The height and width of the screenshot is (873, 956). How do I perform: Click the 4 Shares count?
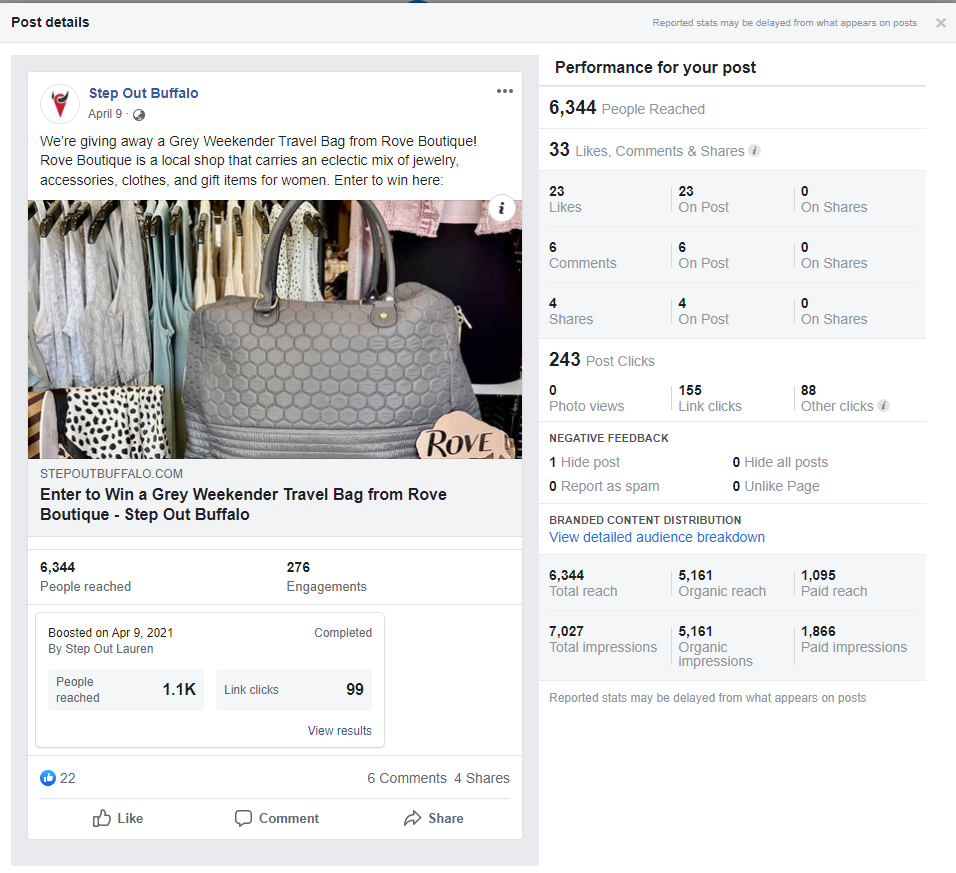click(x=482, y=778)
